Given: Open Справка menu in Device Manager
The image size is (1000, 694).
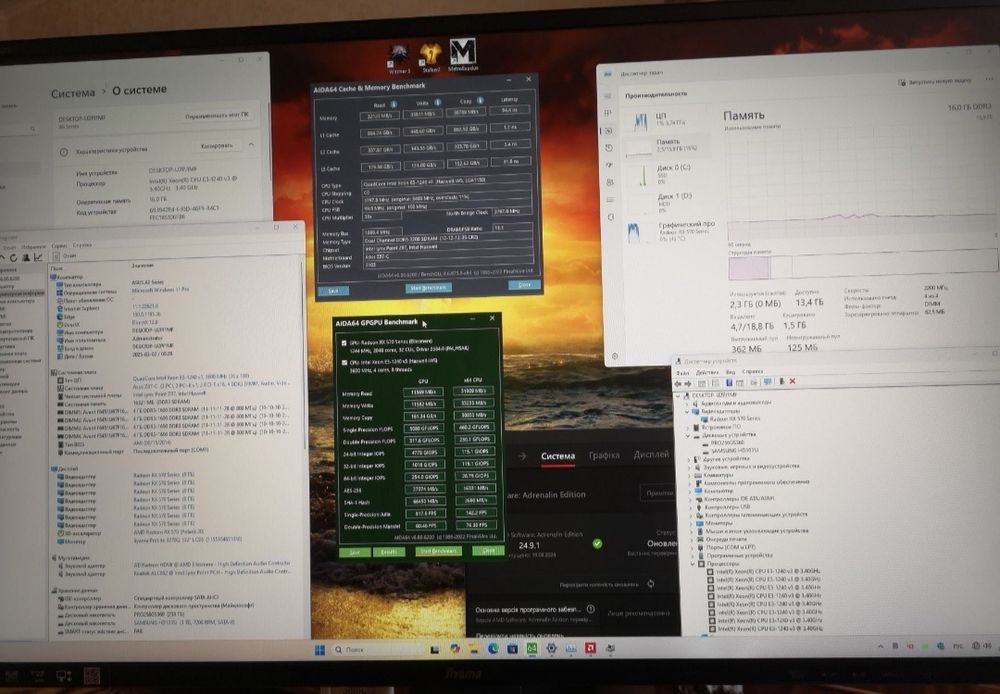Looking at the screenshot, I should (x=753, y=371).
